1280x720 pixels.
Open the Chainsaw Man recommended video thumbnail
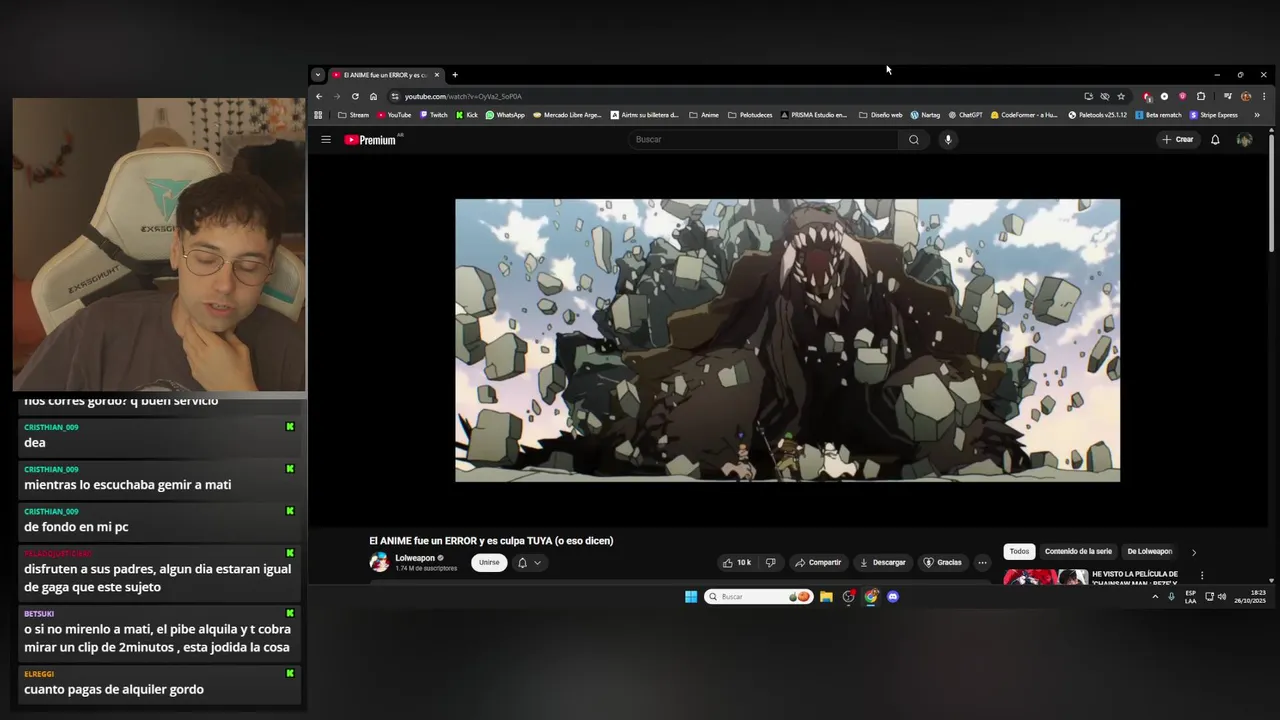[1045, 576]
